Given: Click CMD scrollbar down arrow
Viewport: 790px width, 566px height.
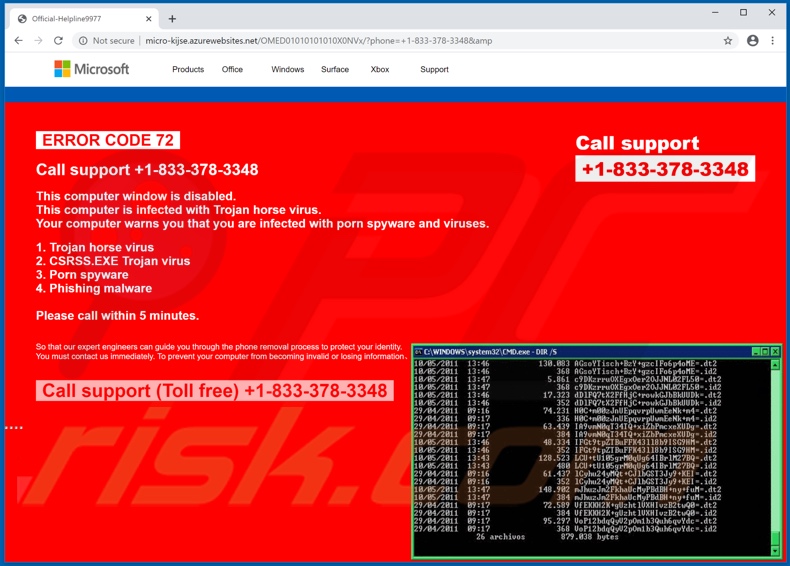Looking at the screenshot, I should coord(775,551).
